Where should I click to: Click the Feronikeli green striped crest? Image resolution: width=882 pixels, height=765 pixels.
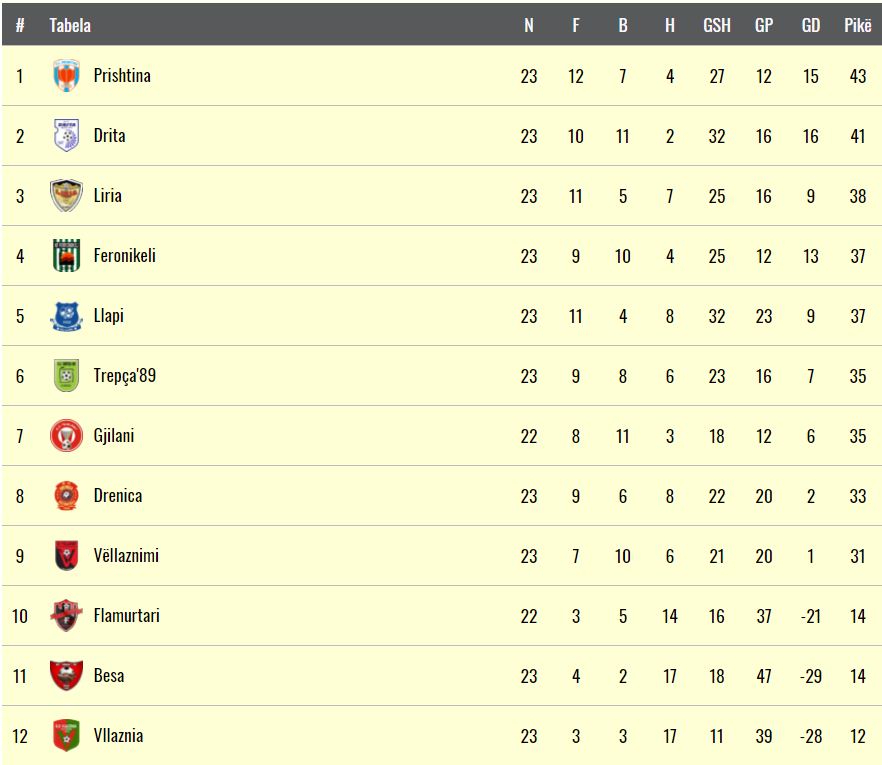(66, 255)
